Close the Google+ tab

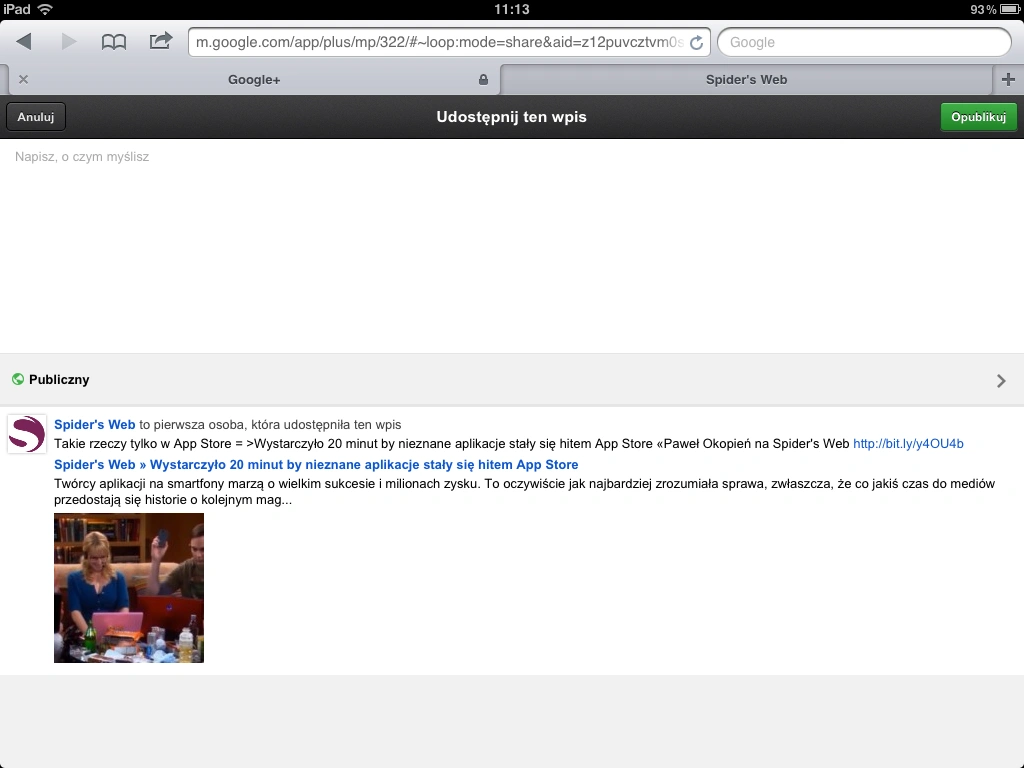pyautogui.click(x=24, y=80)
